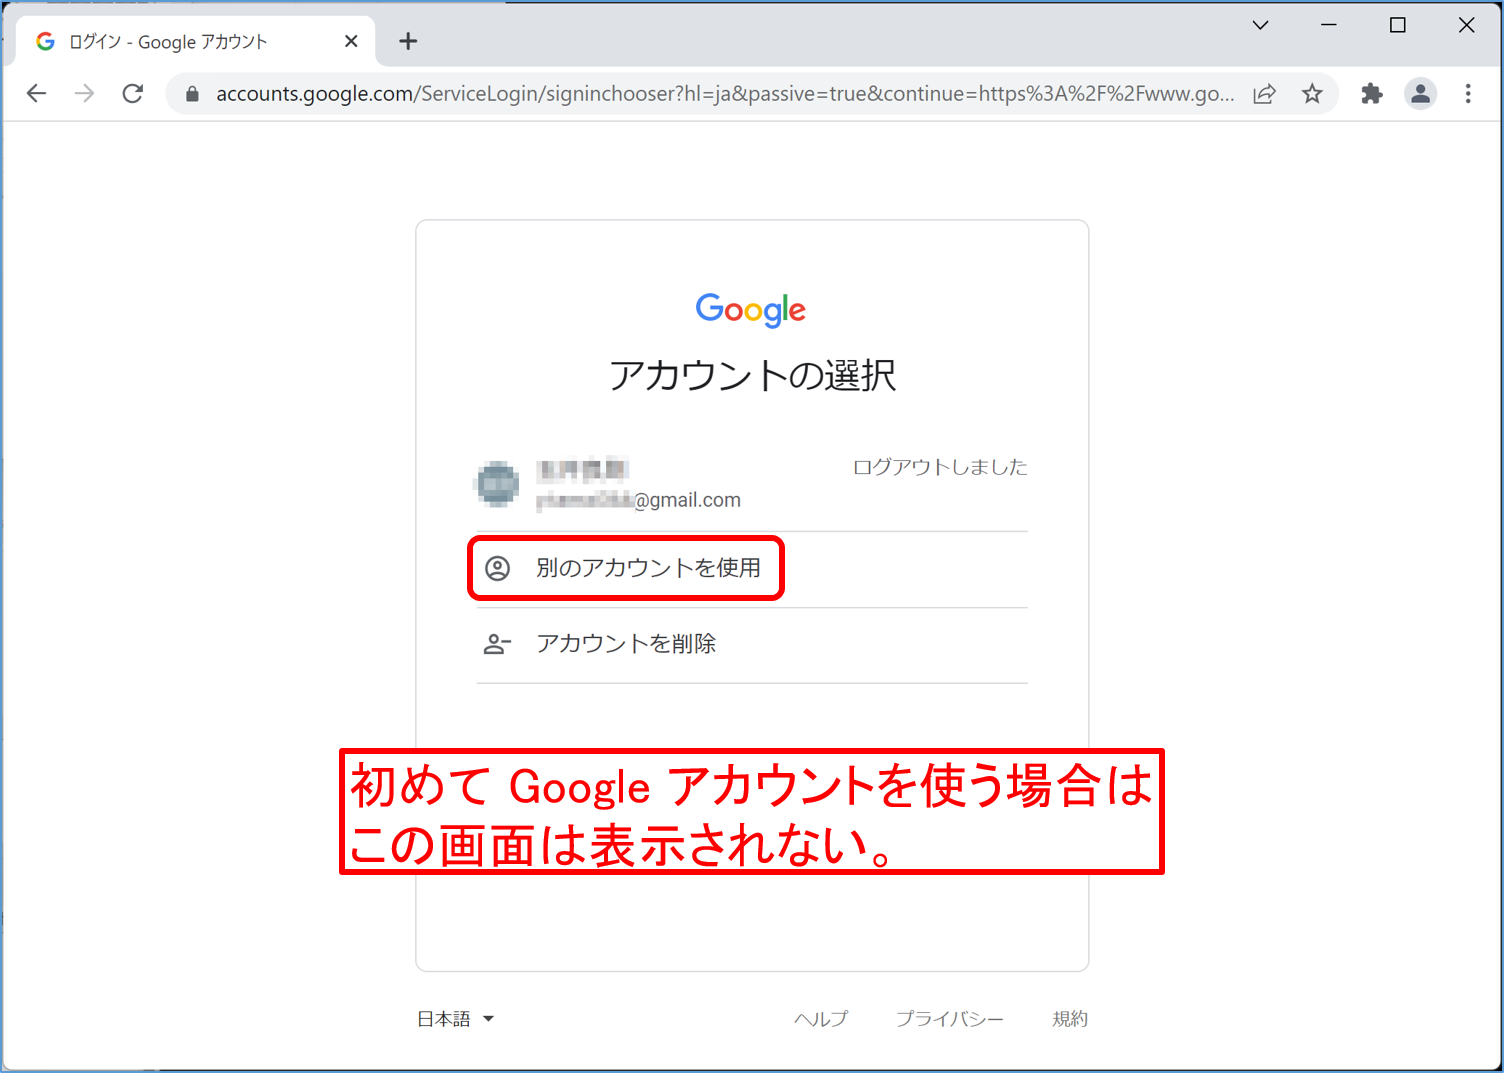Maximize the Chrome window
This screenshot has width=1504, height=1073.
coord(1398,25)
